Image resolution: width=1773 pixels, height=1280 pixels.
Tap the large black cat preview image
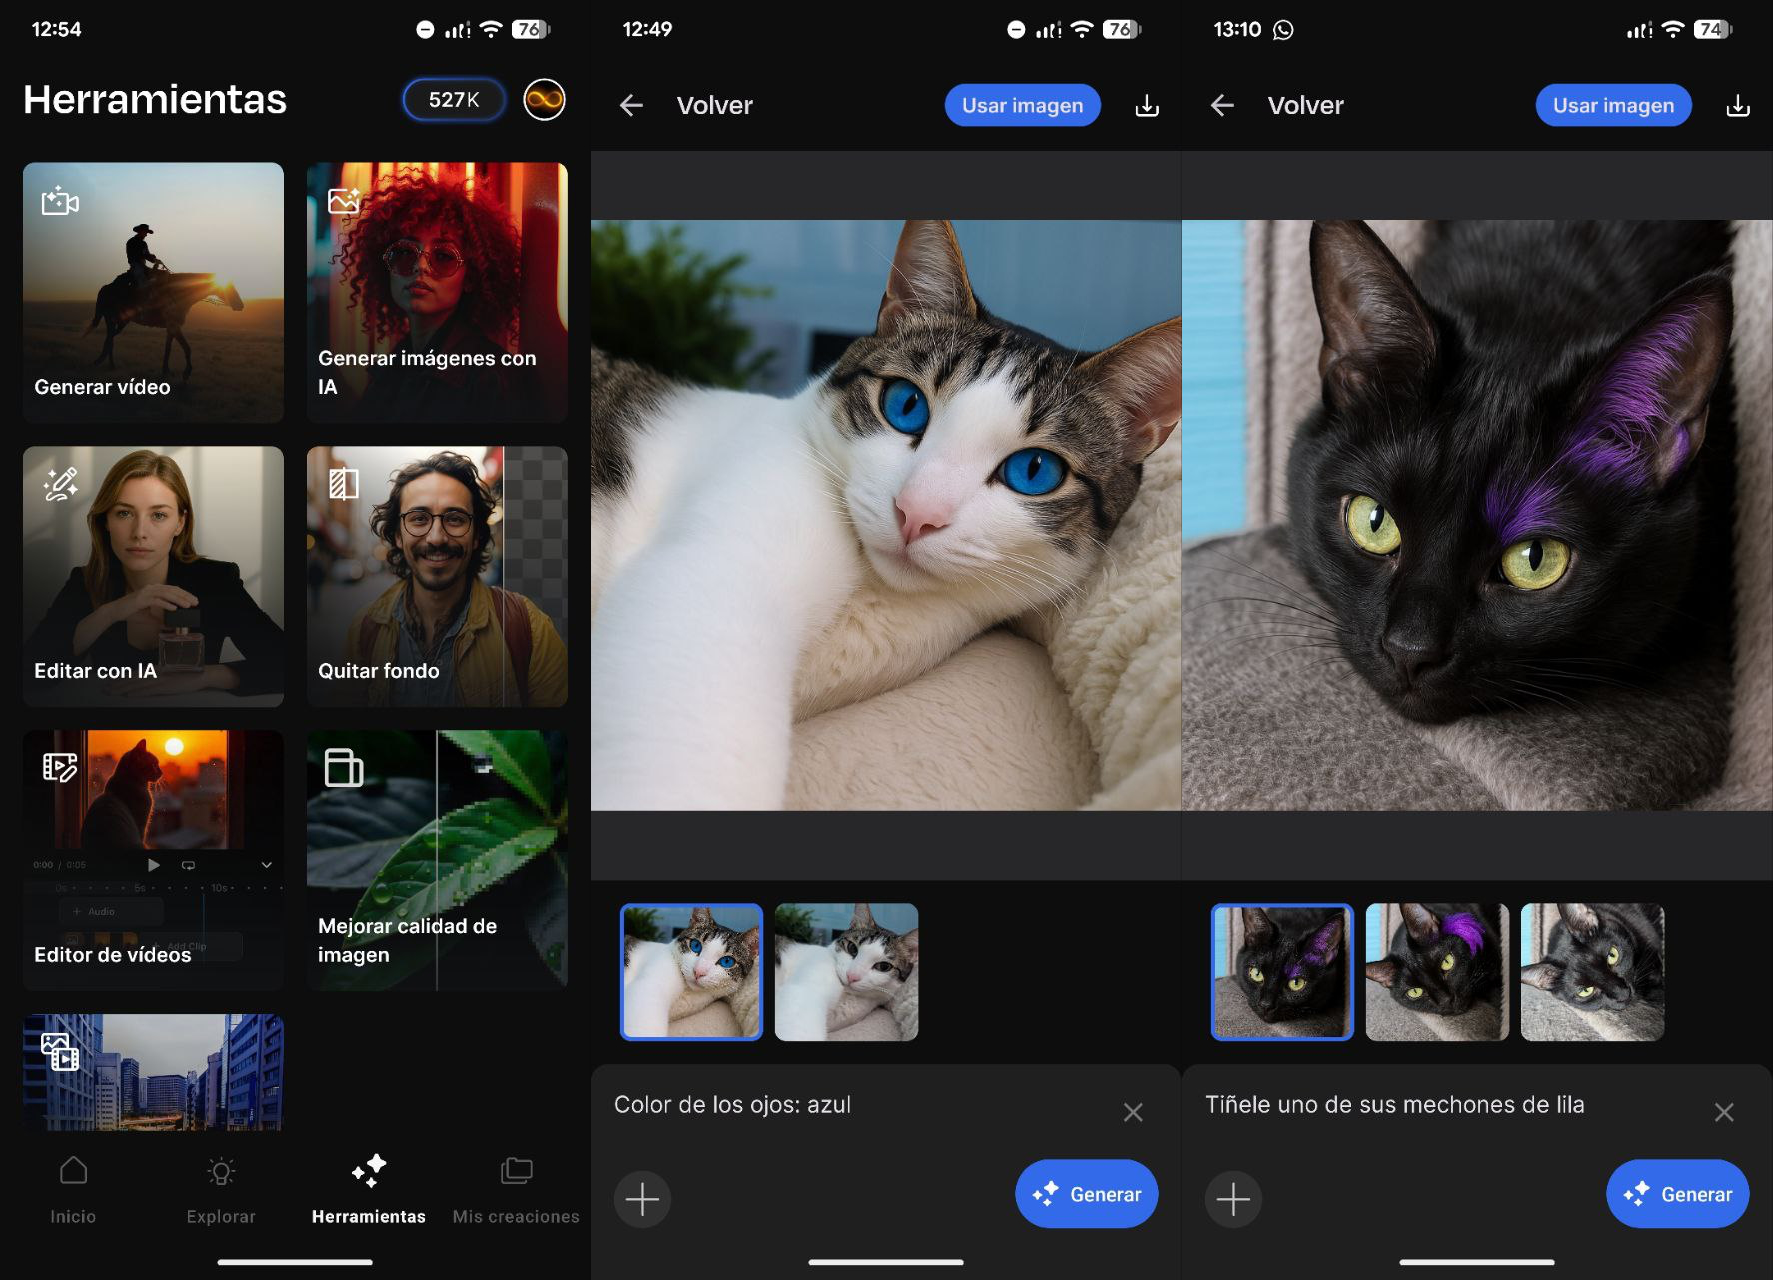1477,515
